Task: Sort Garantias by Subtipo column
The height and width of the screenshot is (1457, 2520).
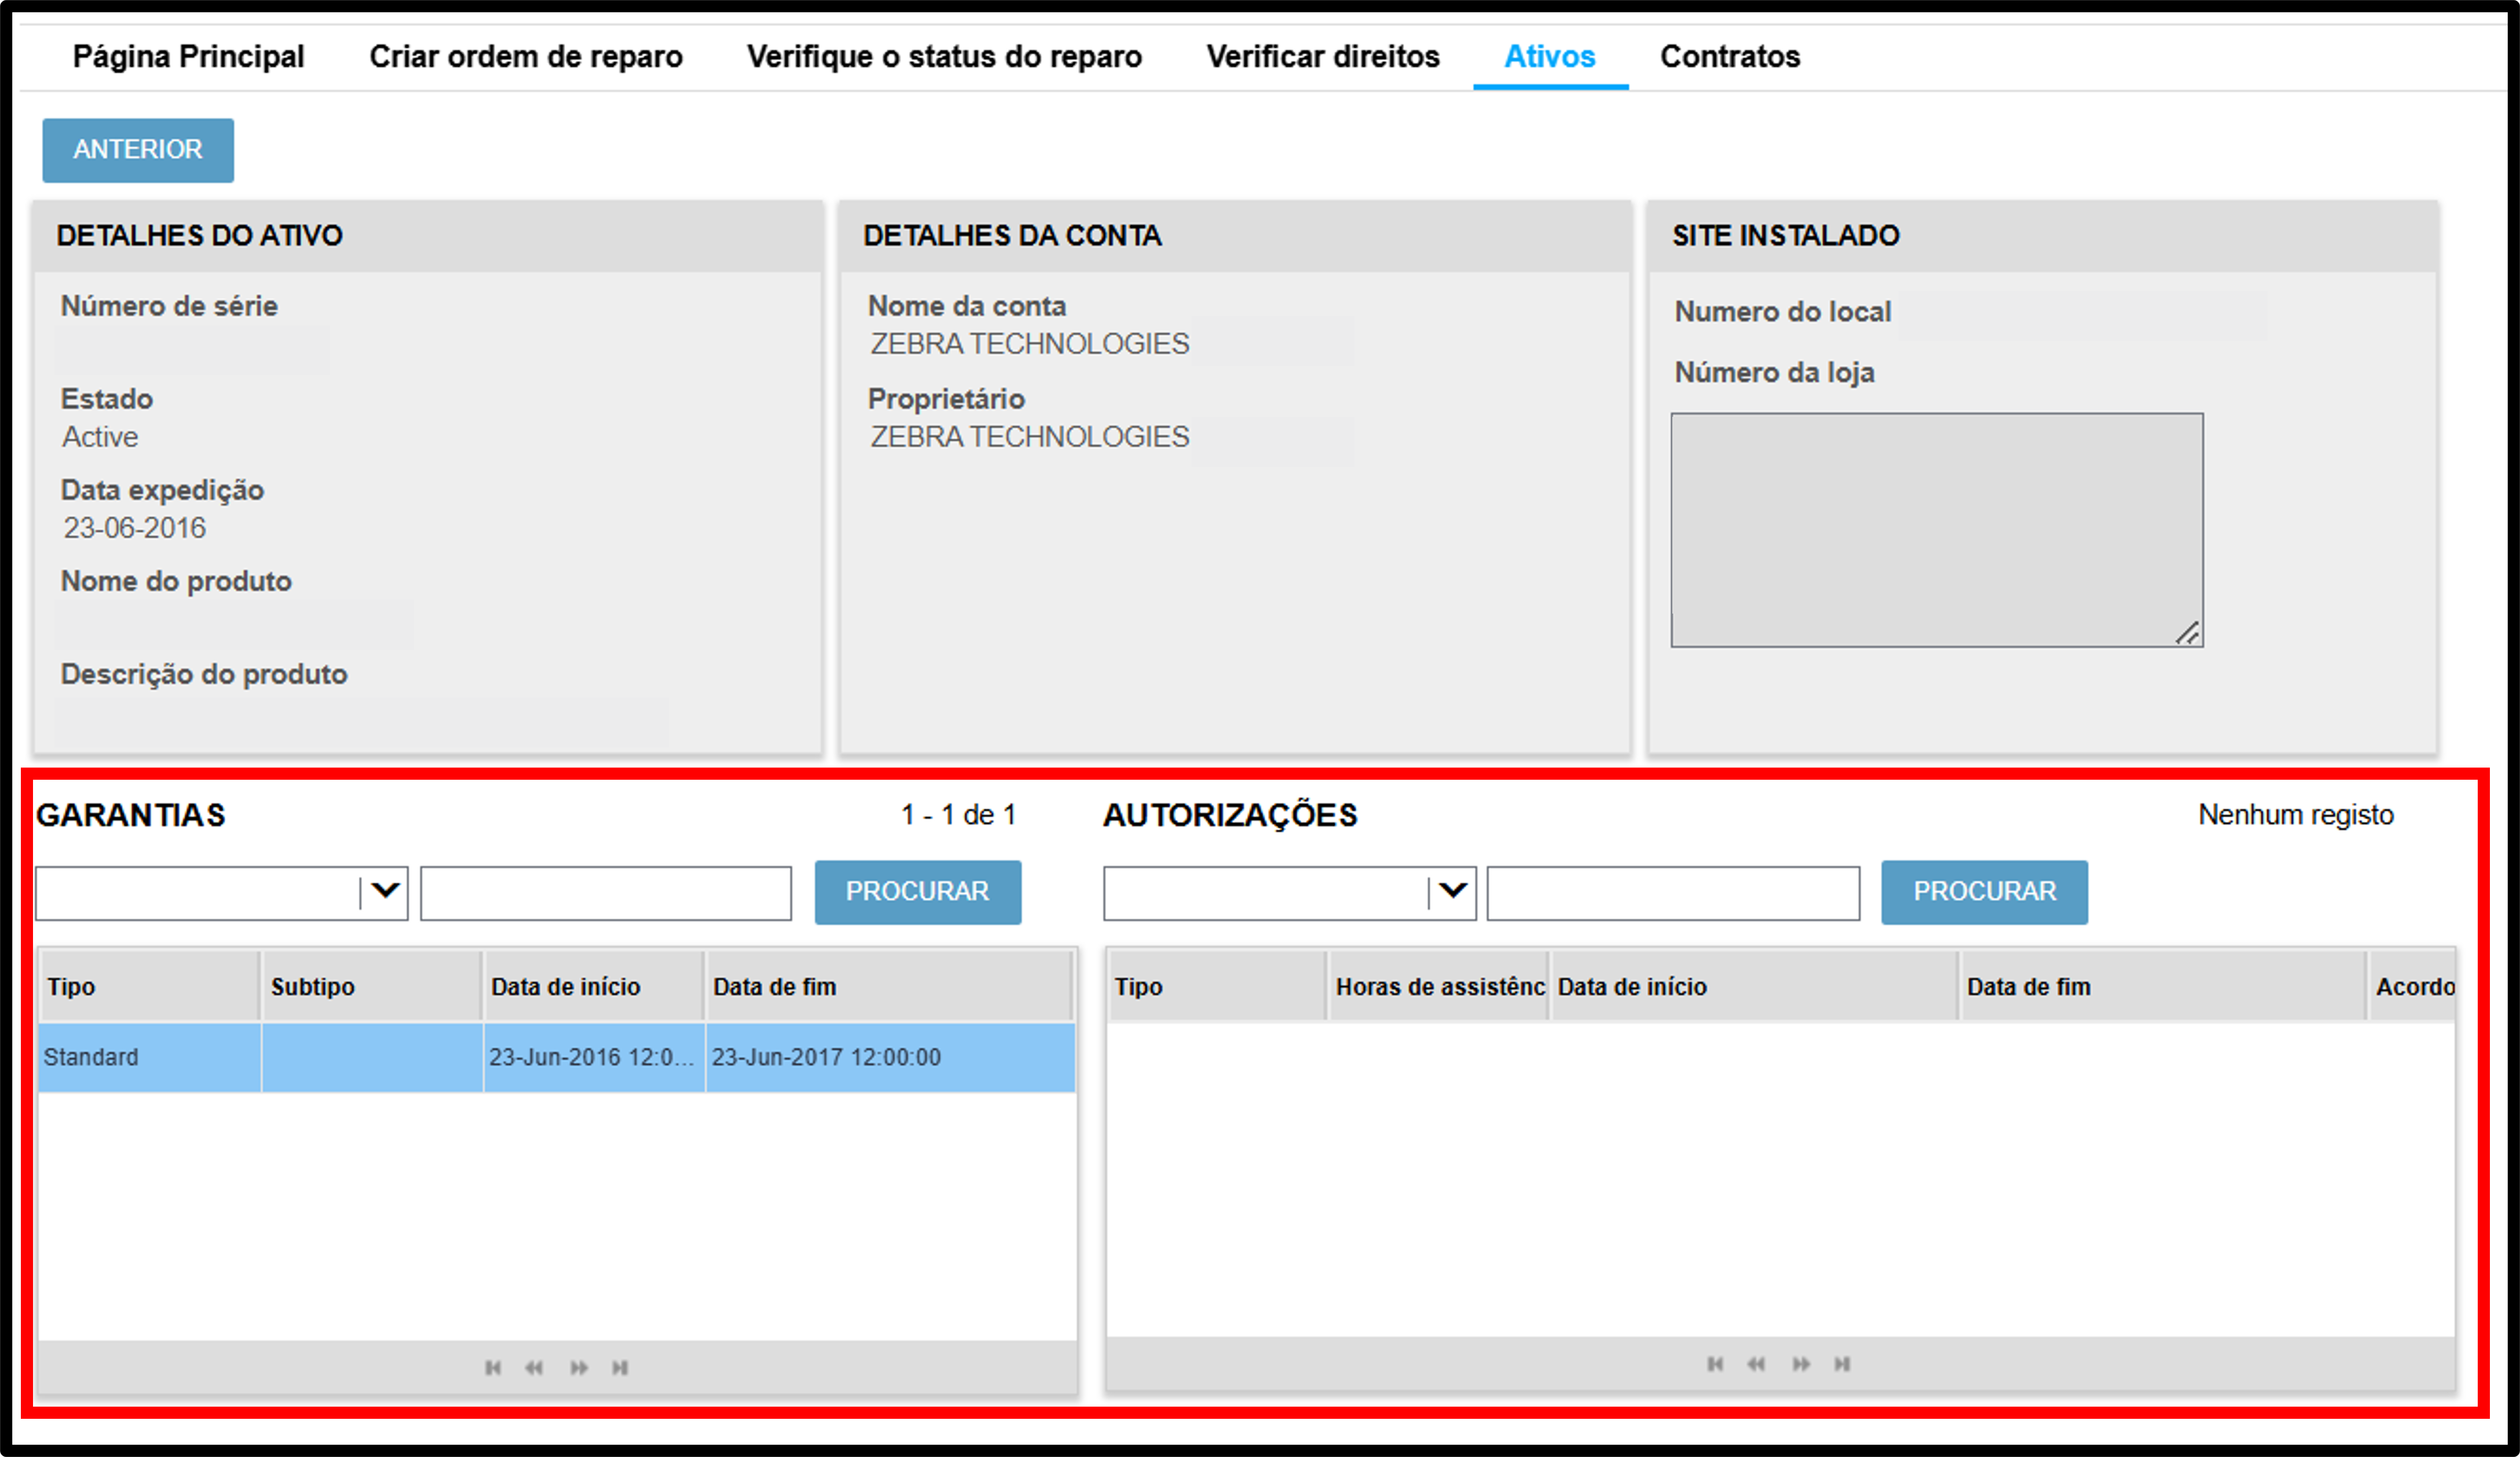Action: (372, 986)
